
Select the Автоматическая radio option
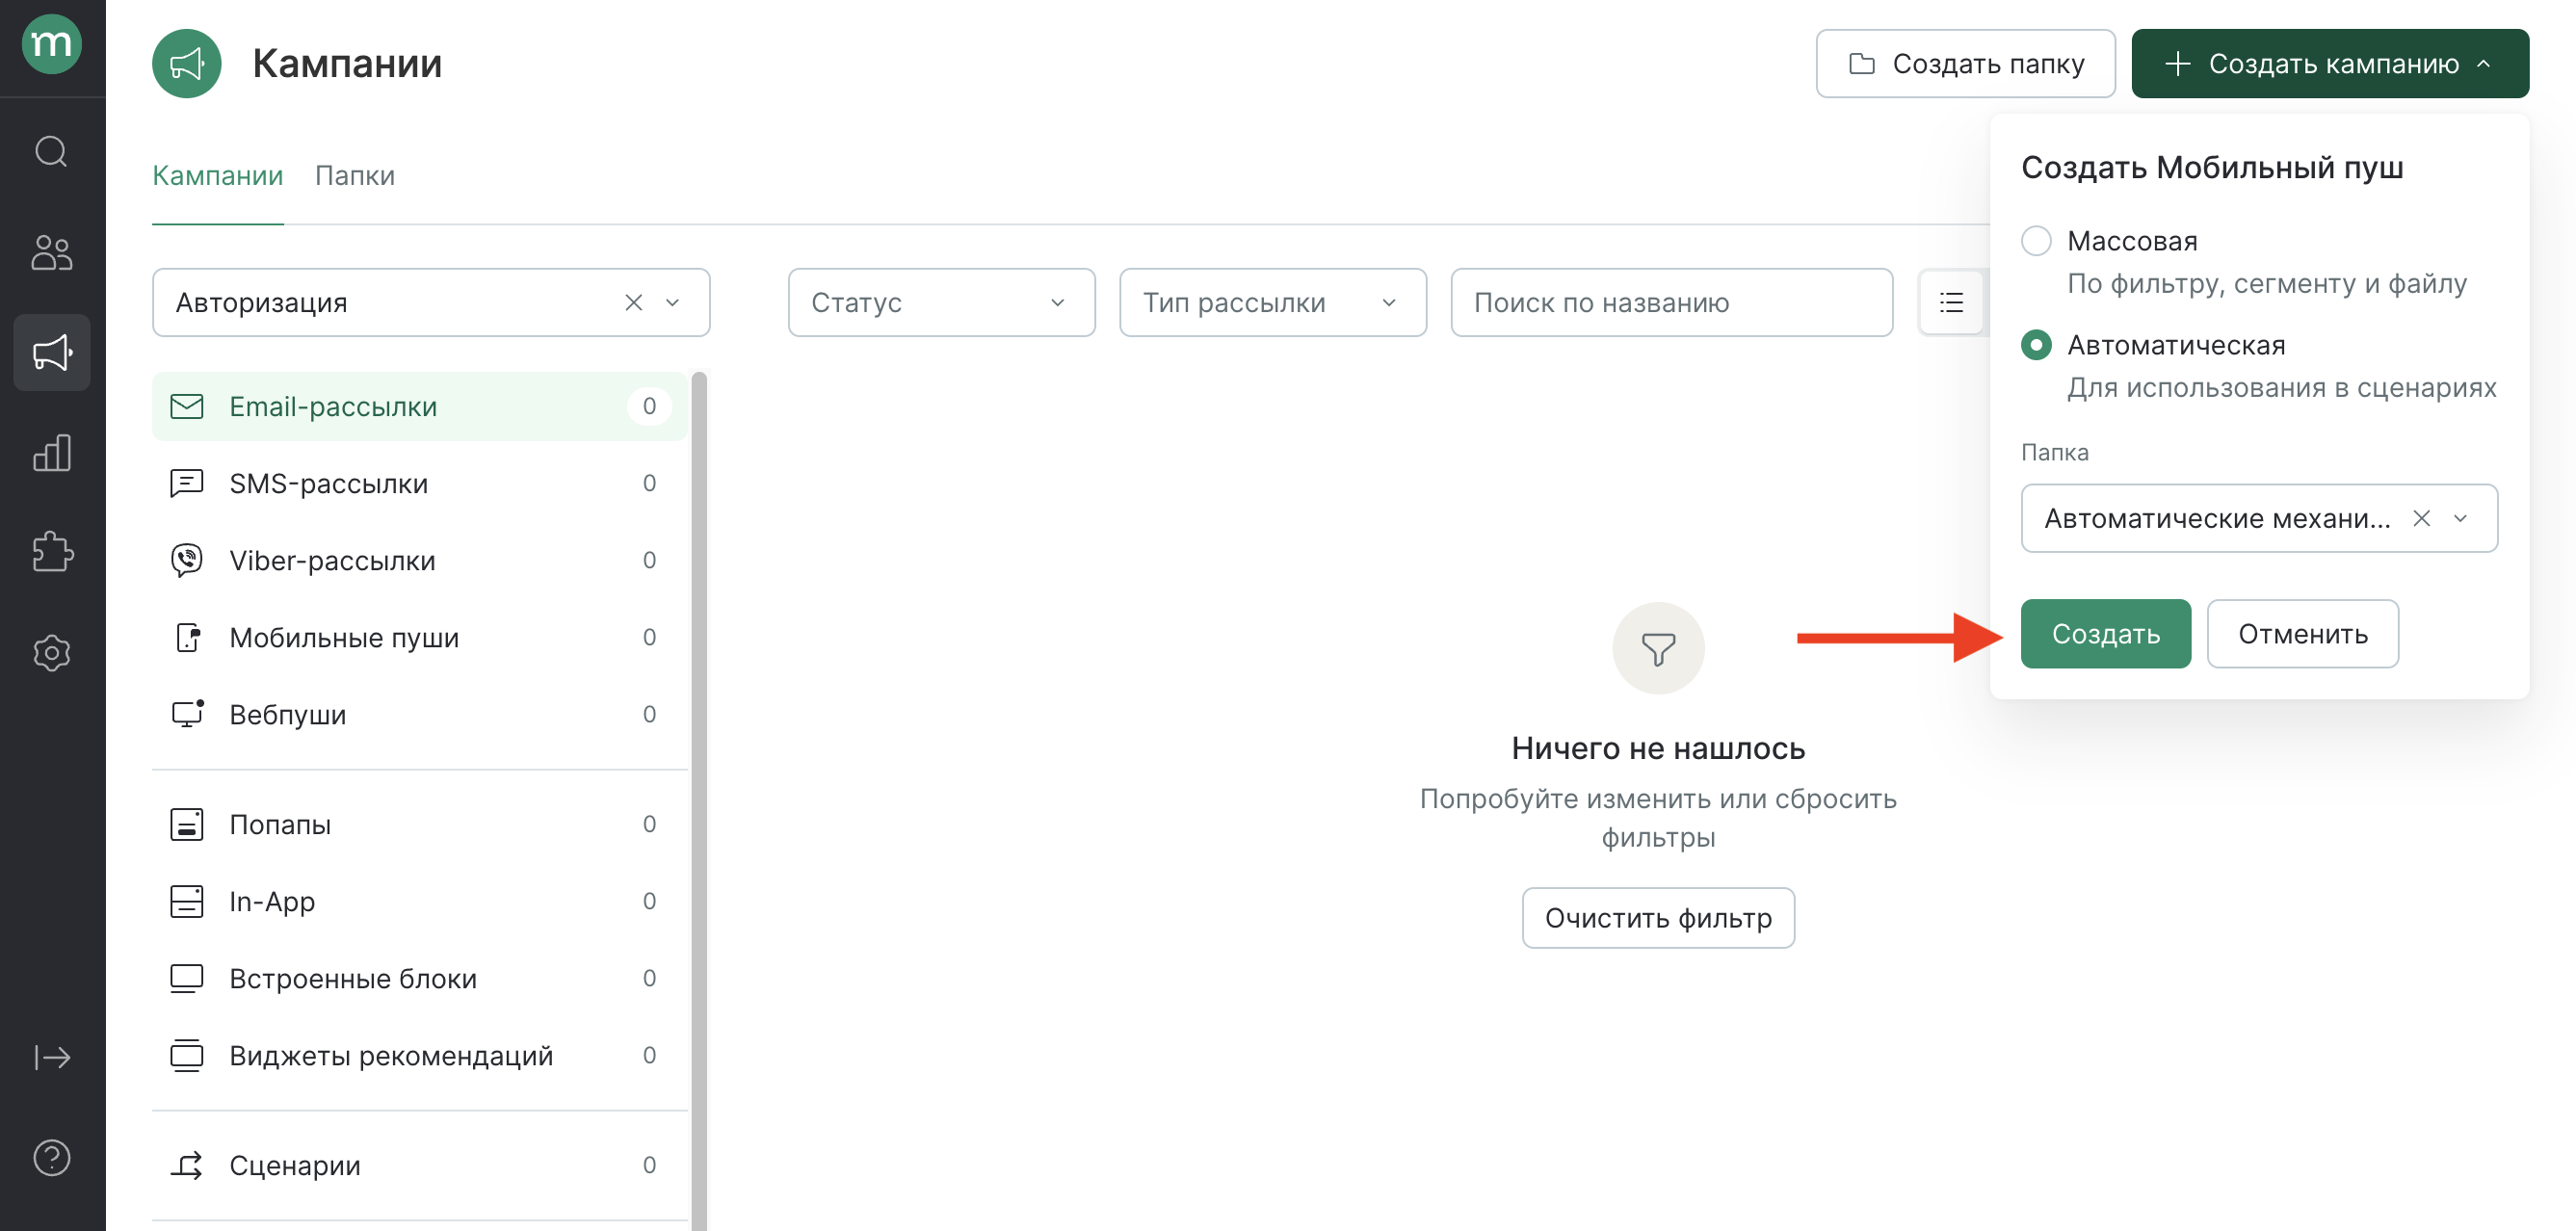coord(2036,345)
